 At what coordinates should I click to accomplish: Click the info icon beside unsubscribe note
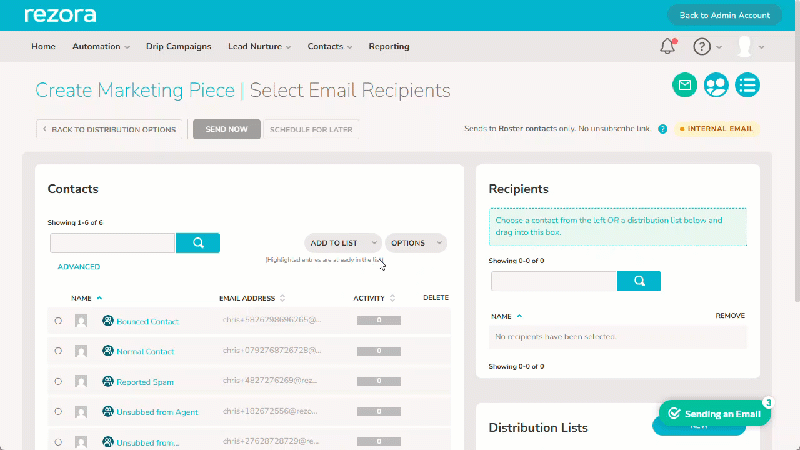tap(662, 129)
